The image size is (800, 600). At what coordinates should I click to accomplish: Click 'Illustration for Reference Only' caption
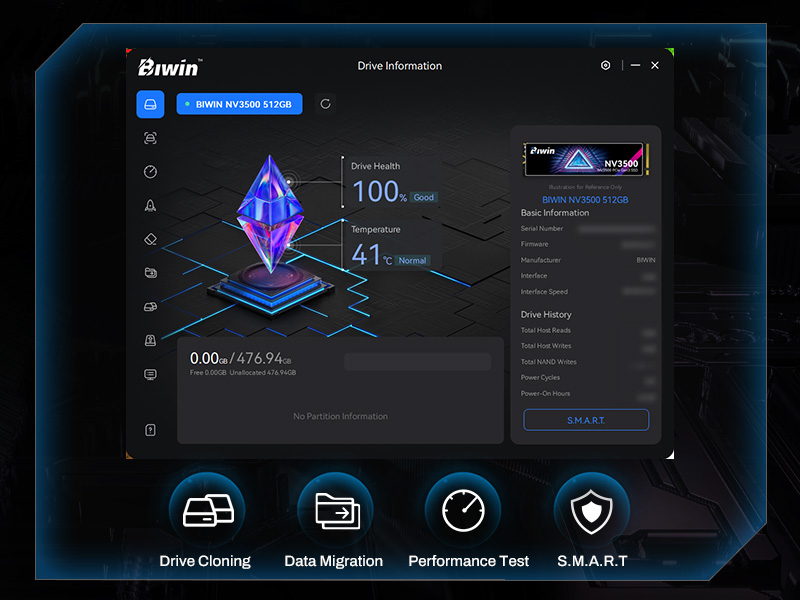point(585,187)
